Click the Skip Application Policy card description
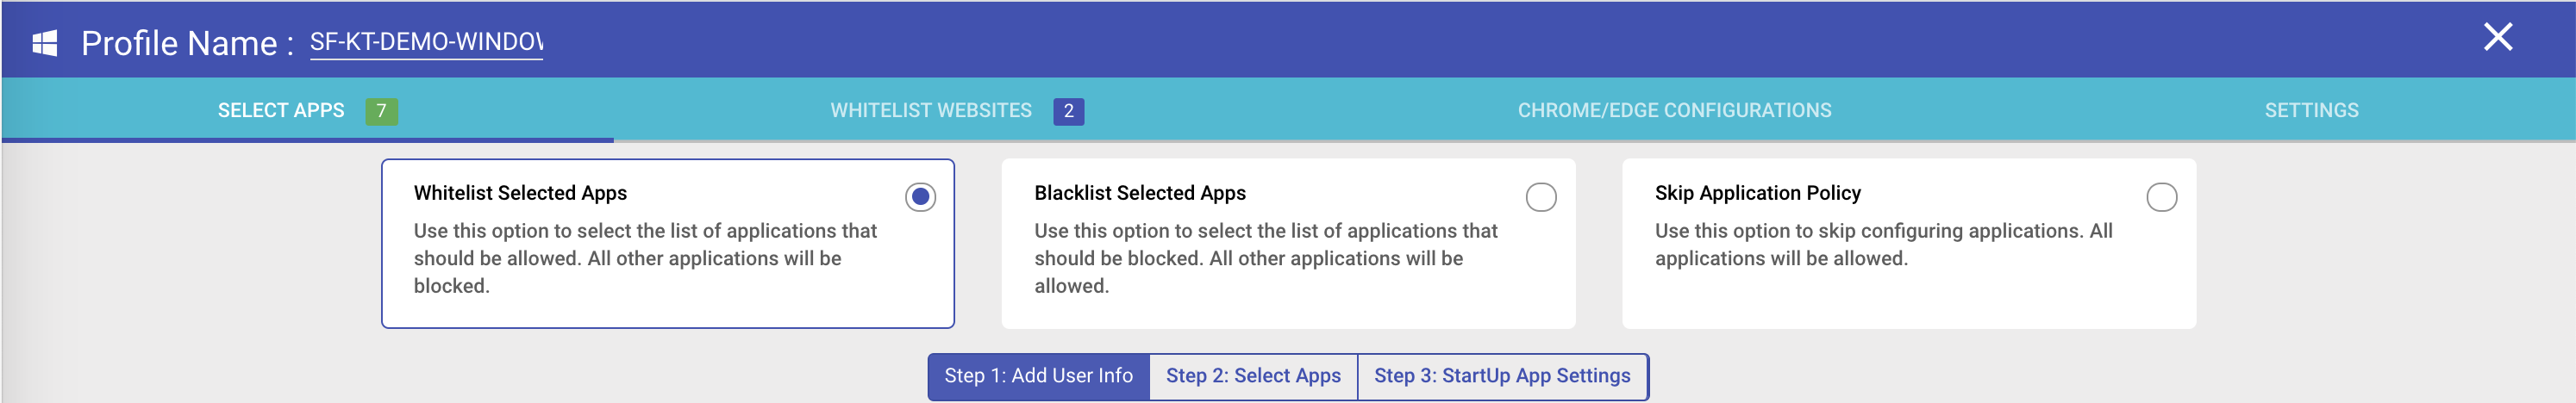The width and height of the screenshot is (2576, 403). (1883, 244)
